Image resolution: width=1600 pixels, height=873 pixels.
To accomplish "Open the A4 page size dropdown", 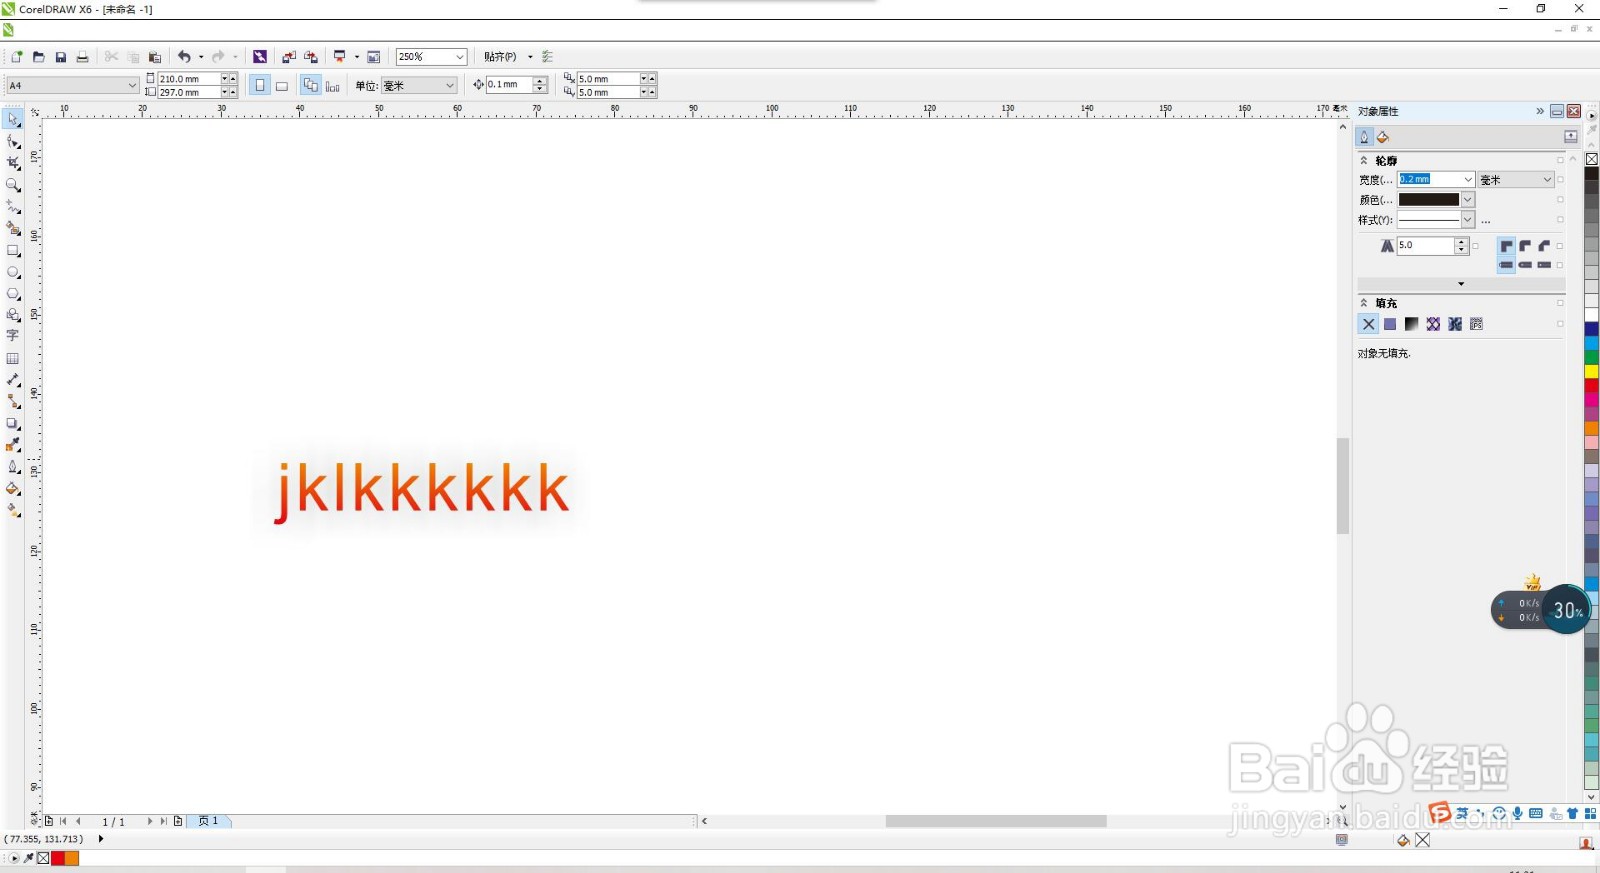I will (132, 86).
